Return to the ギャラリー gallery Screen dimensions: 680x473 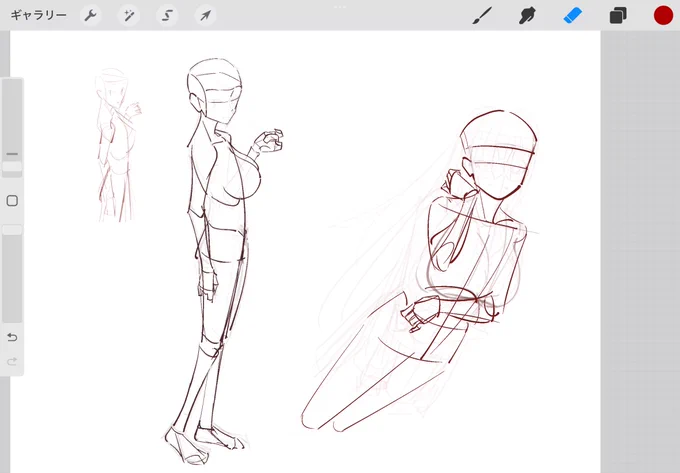[39, 15]
